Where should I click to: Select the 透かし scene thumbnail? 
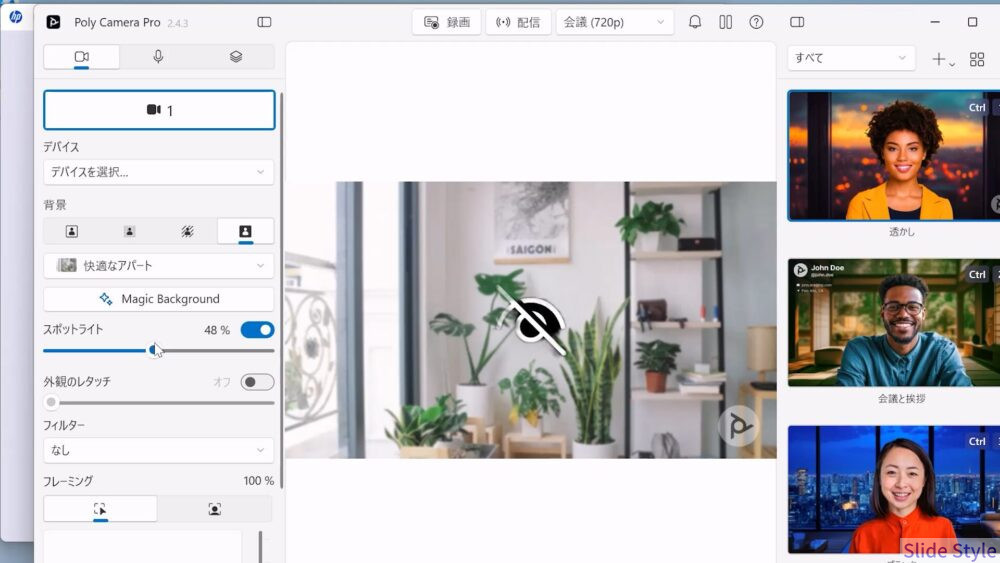(894, 156)
